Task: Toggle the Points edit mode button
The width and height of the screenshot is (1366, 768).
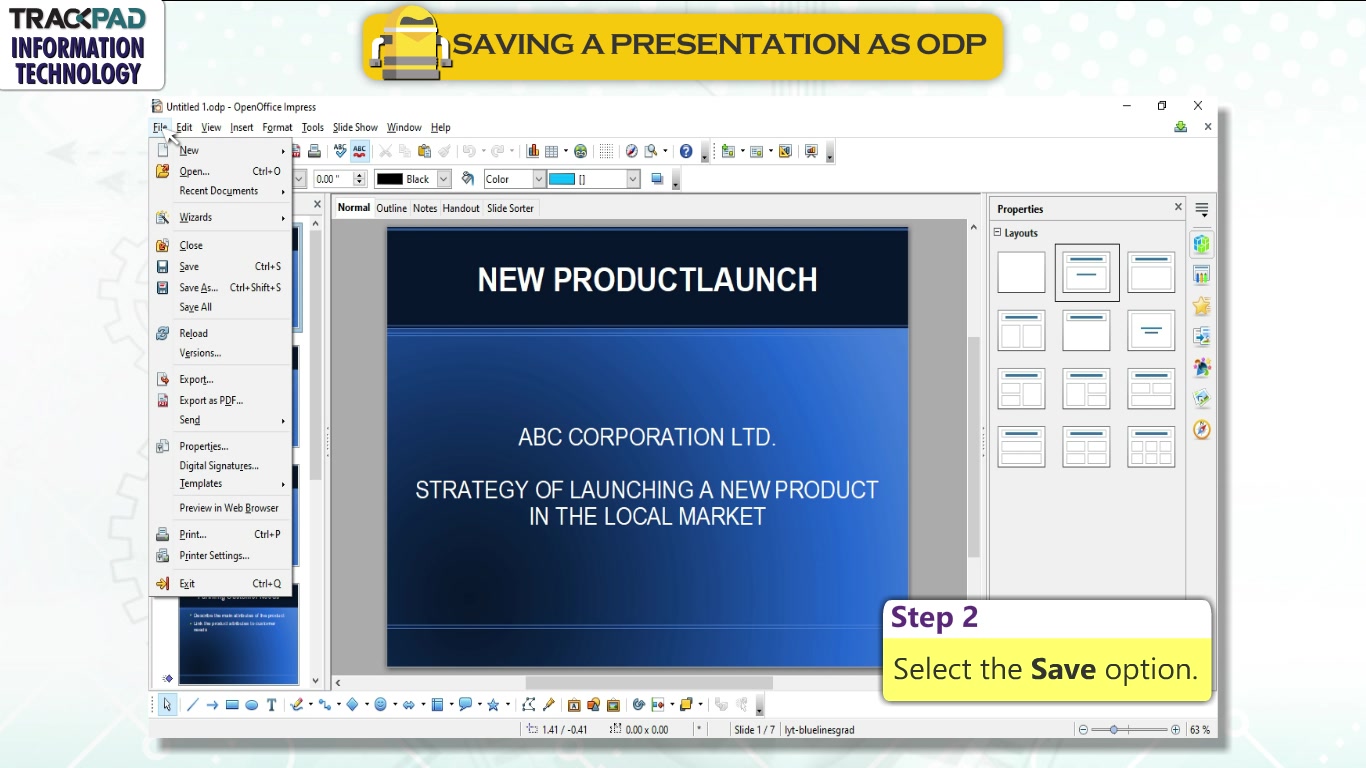Action: pyautogui.click(x=529, y=705)
